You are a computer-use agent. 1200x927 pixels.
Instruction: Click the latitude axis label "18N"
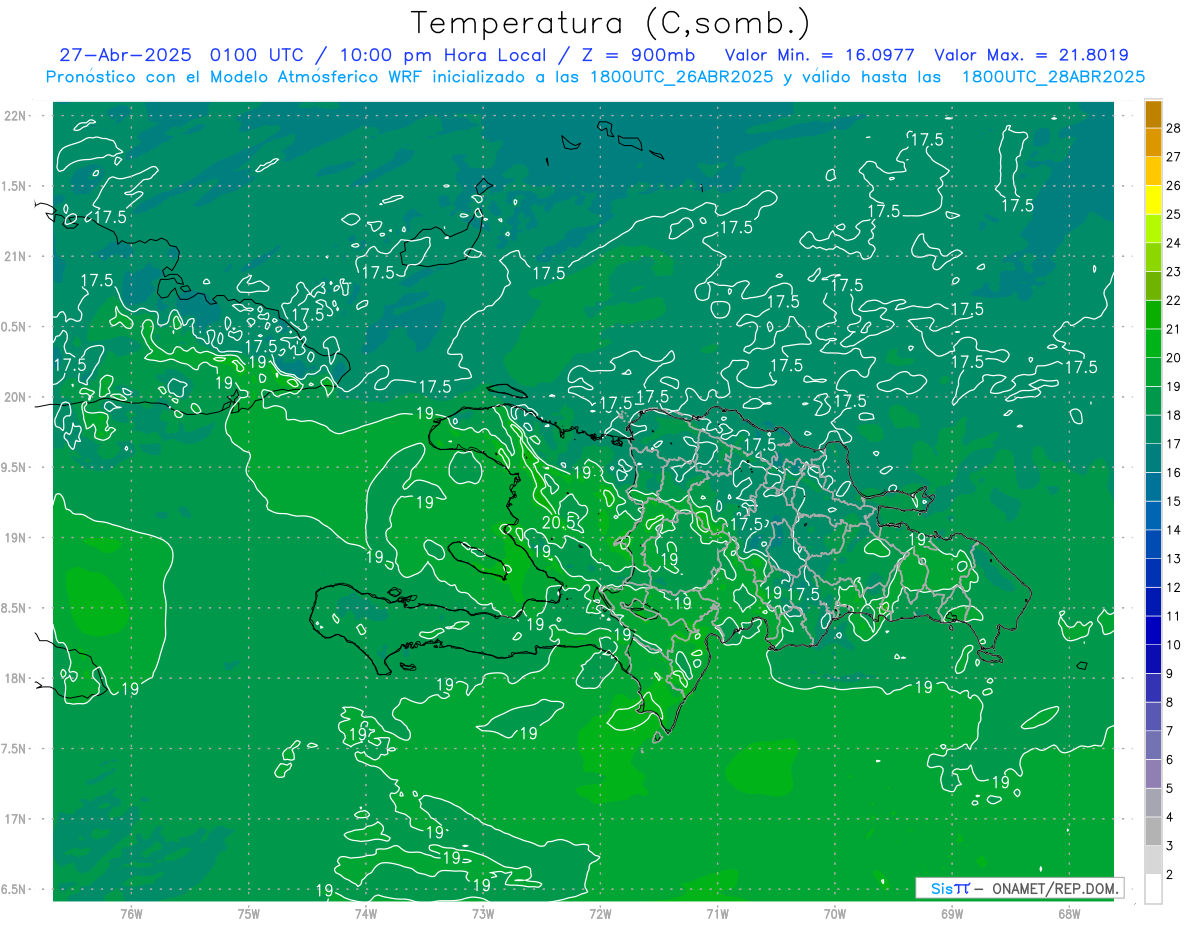pyautogui.click(x=17, y=678)
